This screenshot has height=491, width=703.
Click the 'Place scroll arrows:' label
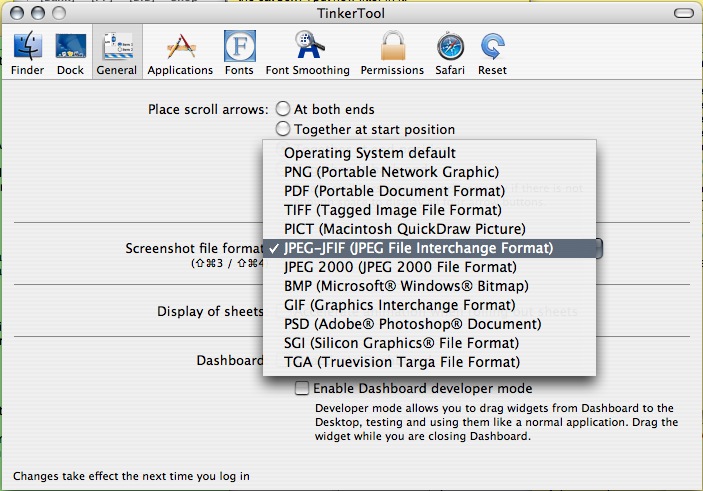pyautogui.click(x=208, y=109)
